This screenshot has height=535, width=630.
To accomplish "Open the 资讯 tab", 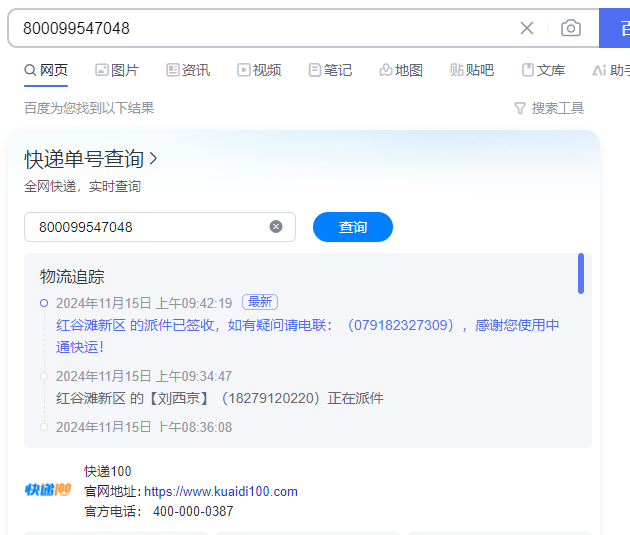I will [x=188, y=70].
